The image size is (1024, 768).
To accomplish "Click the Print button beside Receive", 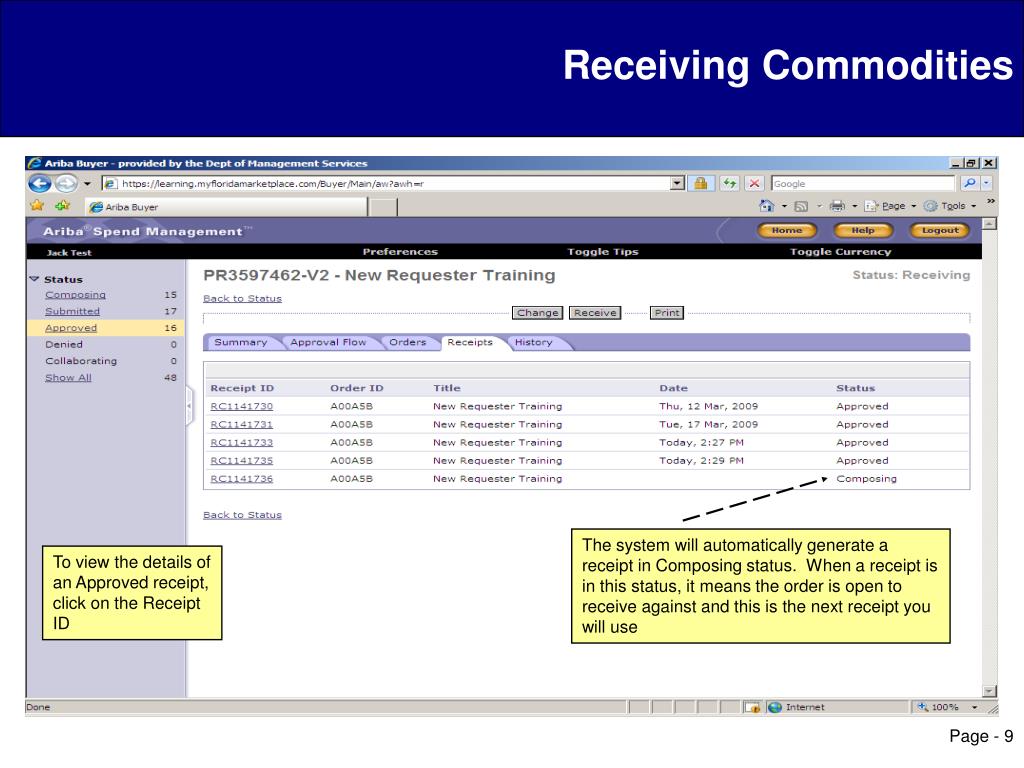I will pos(667,313).
